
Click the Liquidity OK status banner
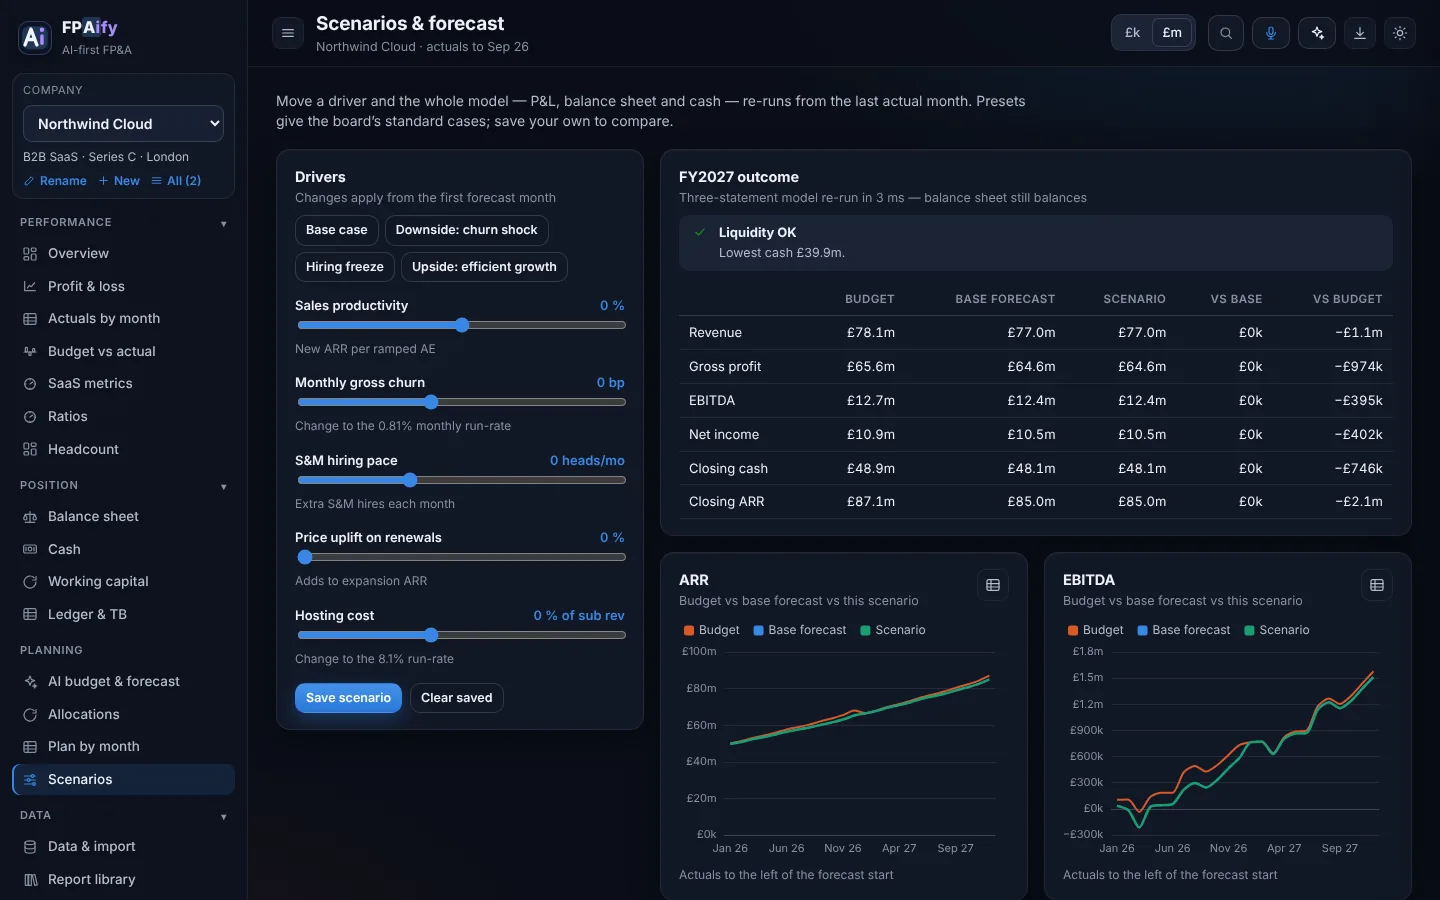1036,243
